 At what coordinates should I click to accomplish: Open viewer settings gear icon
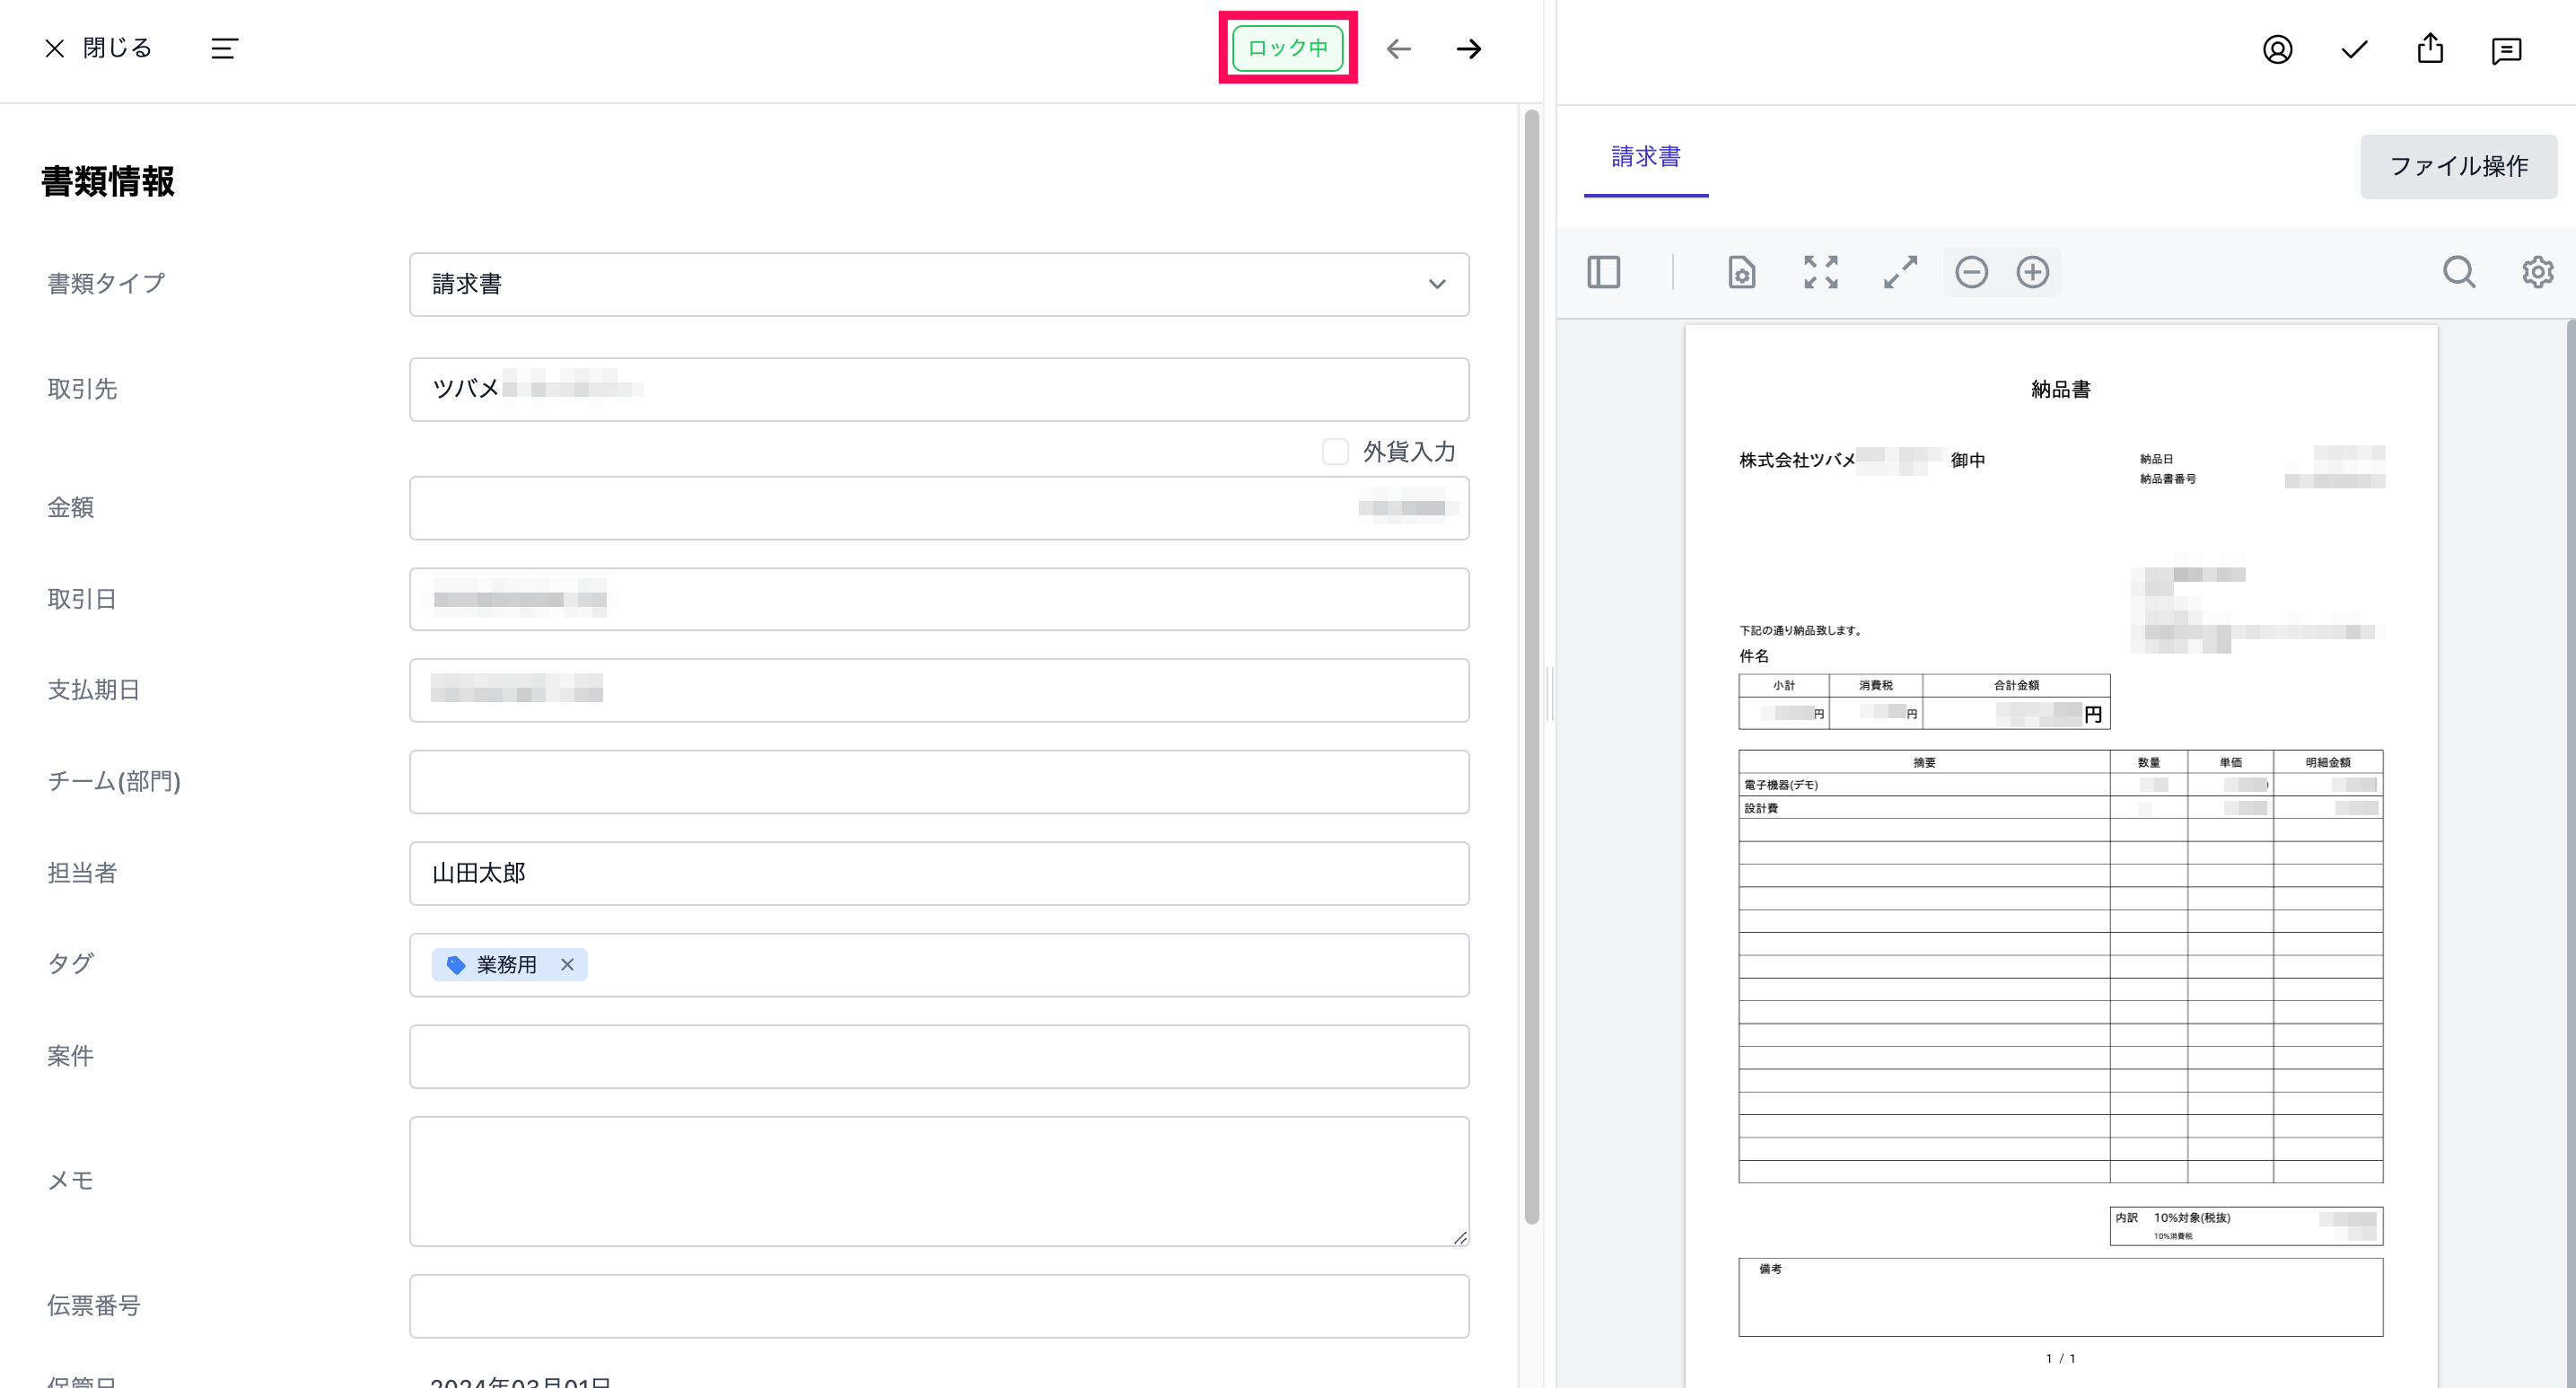pyautogui.click(x=2537, y=272)
